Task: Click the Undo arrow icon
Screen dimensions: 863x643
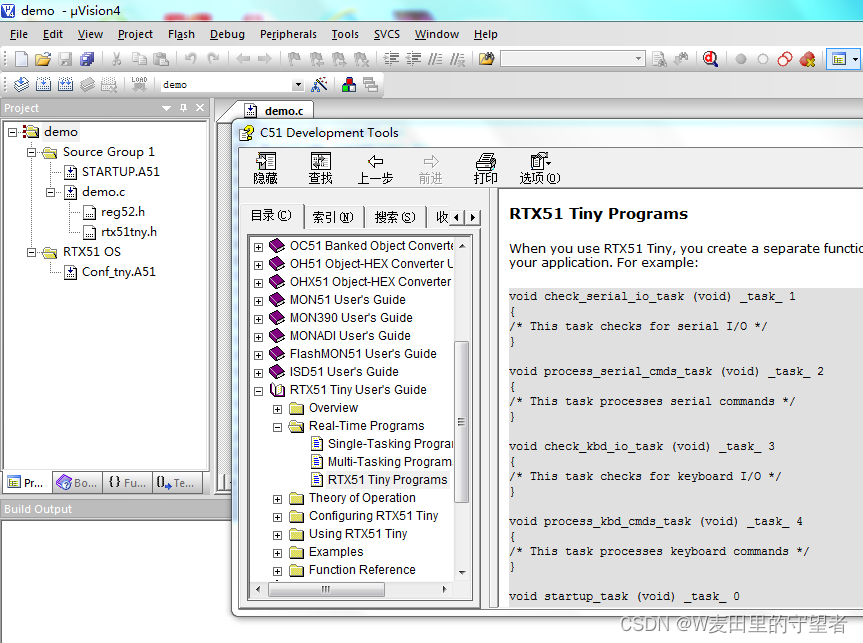Action: [x=190, y=58]
